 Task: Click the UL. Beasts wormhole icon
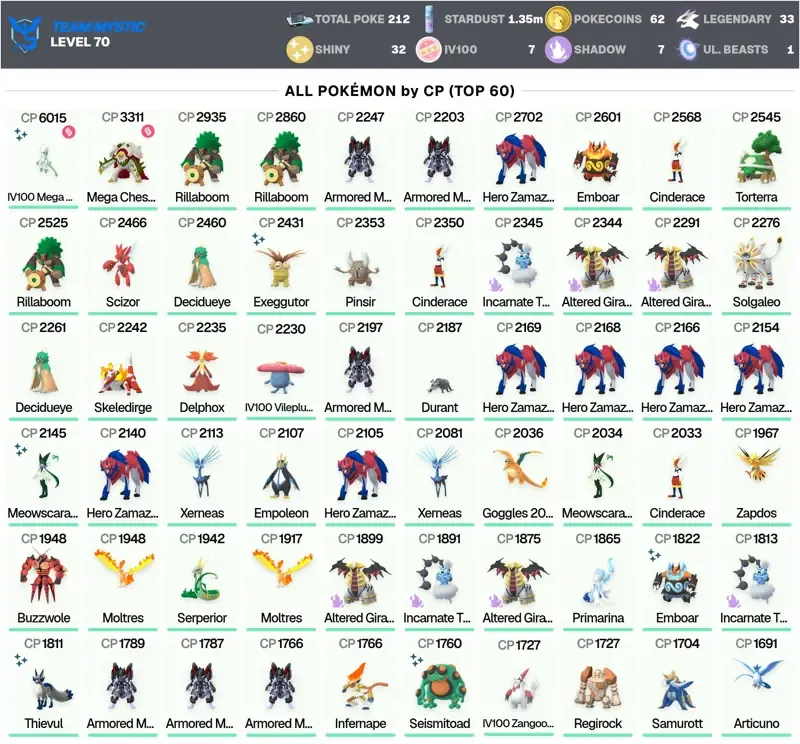pyautogui.click(x=687, y=49)
